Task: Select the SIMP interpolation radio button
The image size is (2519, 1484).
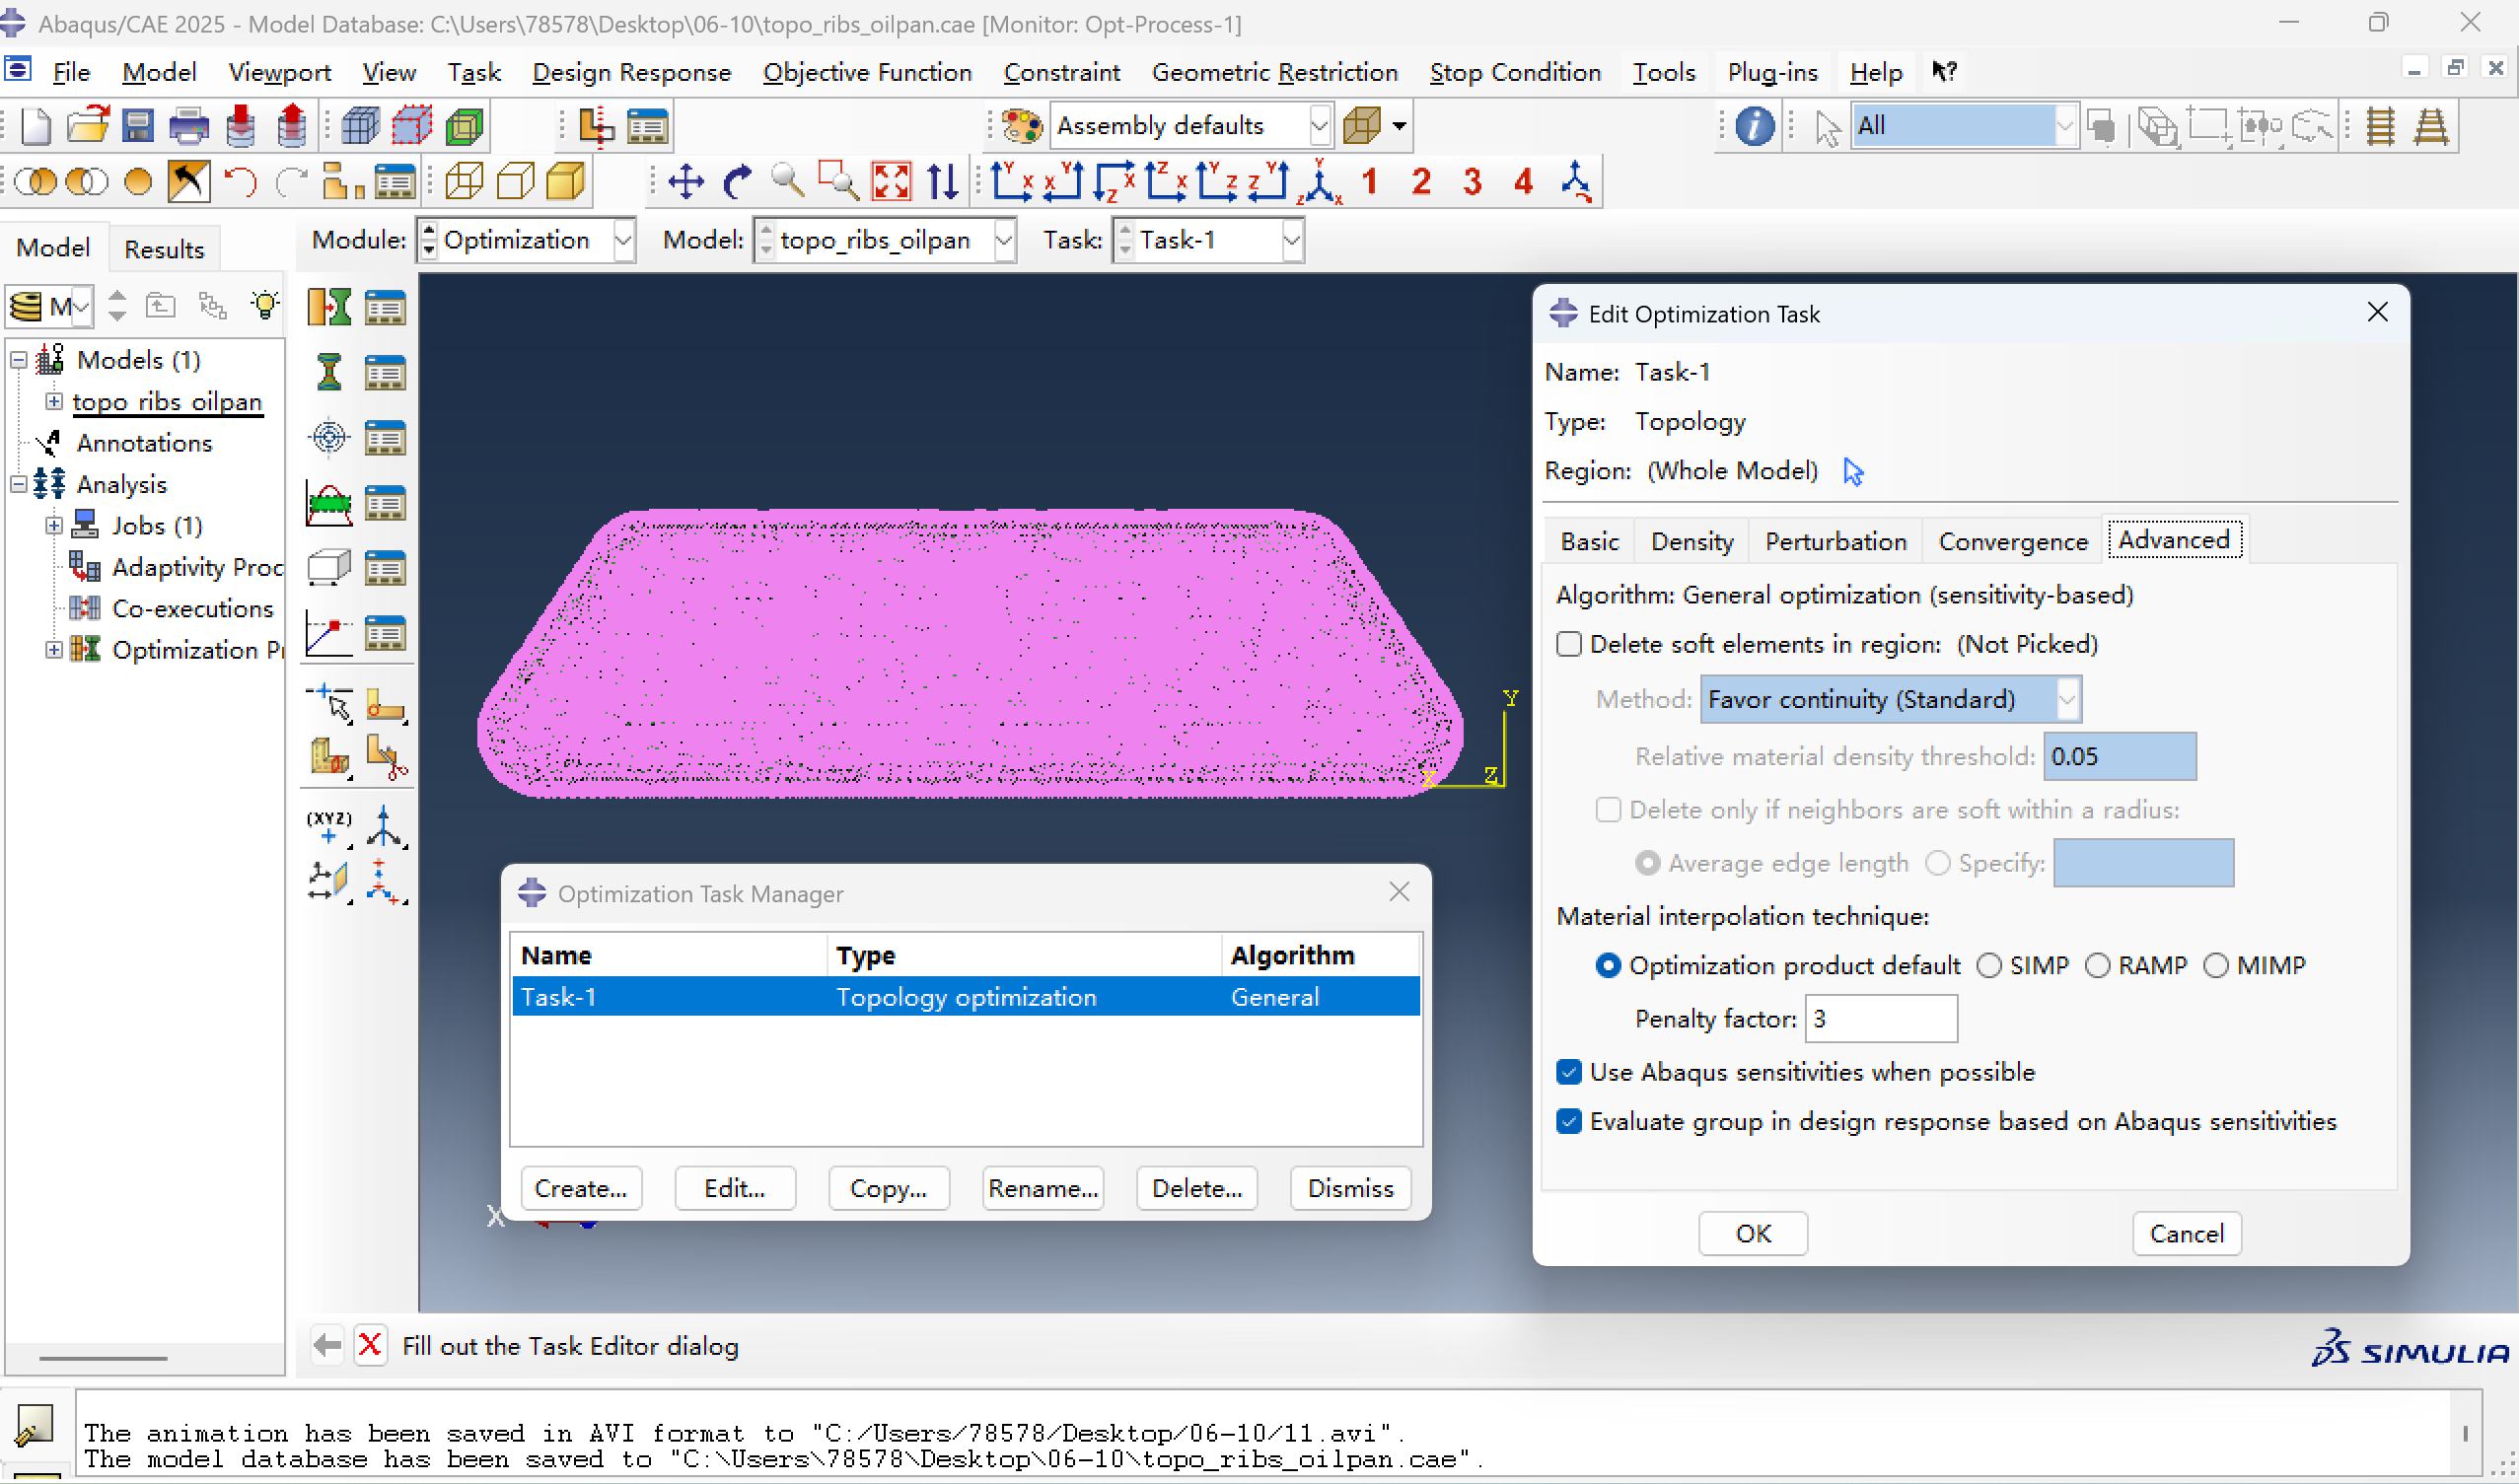Action: [x=1990, y=966]
